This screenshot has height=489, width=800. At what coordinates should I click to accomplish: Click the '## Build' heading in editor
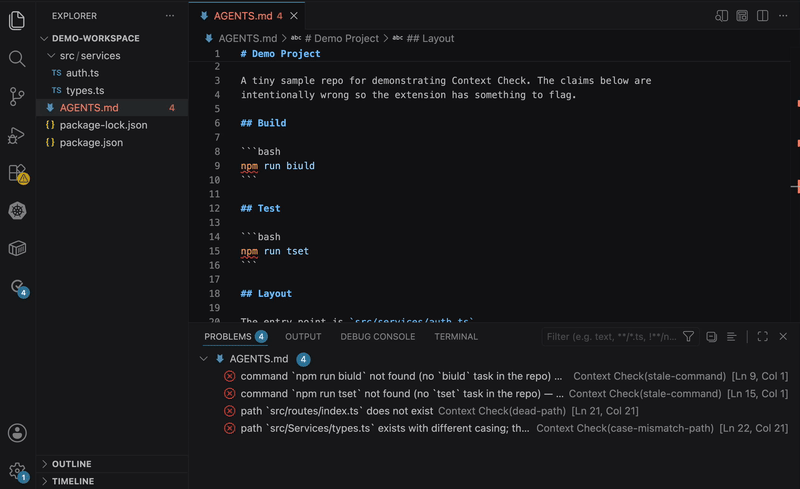click(263, 123)
